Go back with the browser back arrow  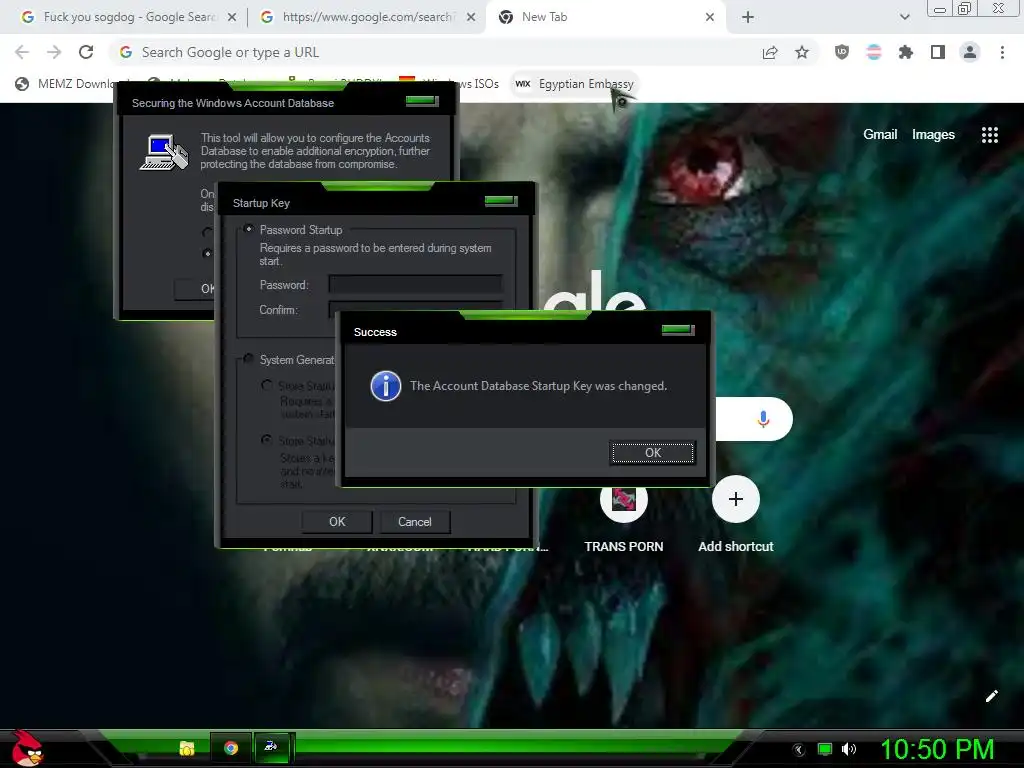point(22,52)
